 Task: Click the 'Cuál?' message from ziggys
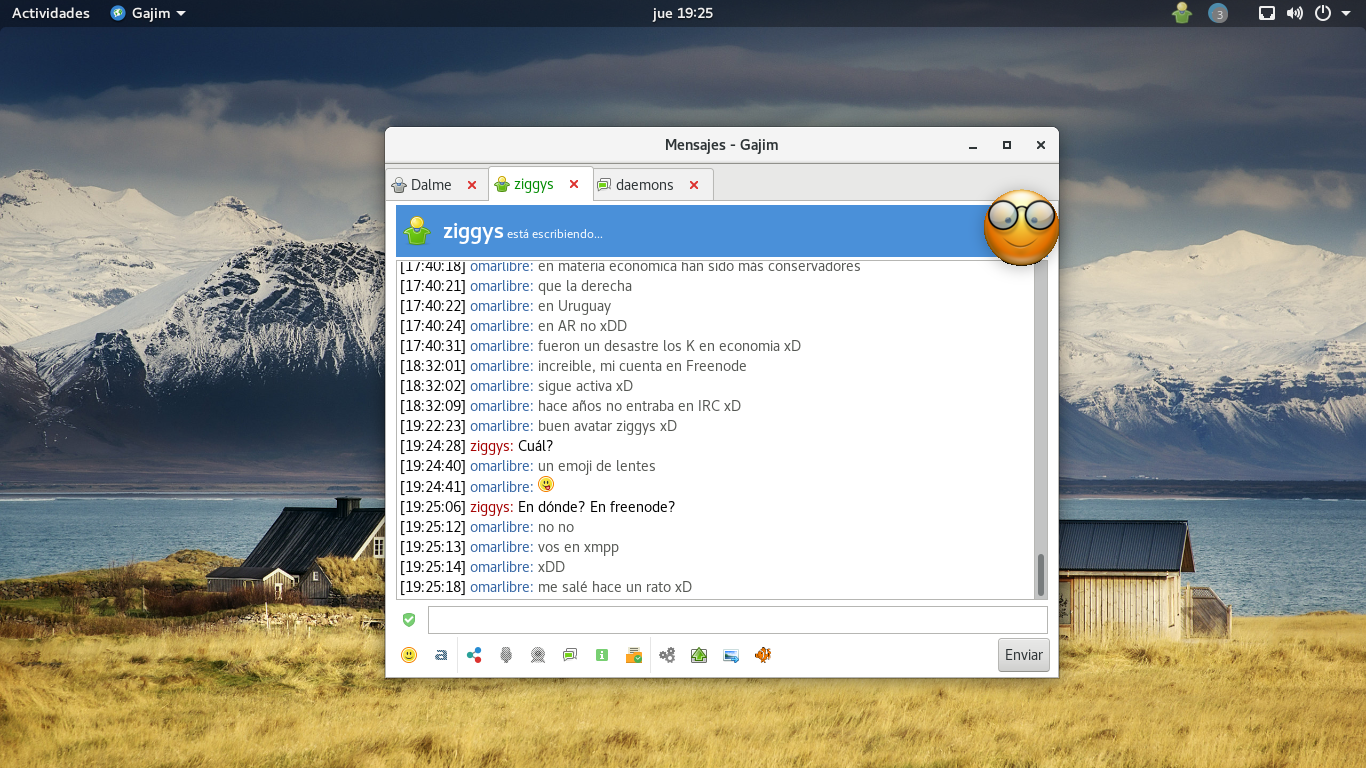(x=535, y=446)
